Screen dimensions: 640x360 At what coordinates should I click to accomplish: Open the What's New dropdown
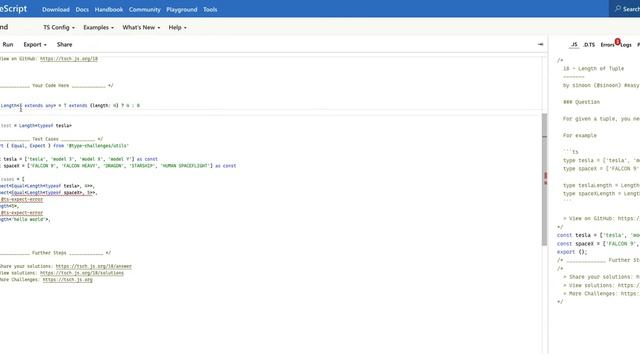point(141,27)
